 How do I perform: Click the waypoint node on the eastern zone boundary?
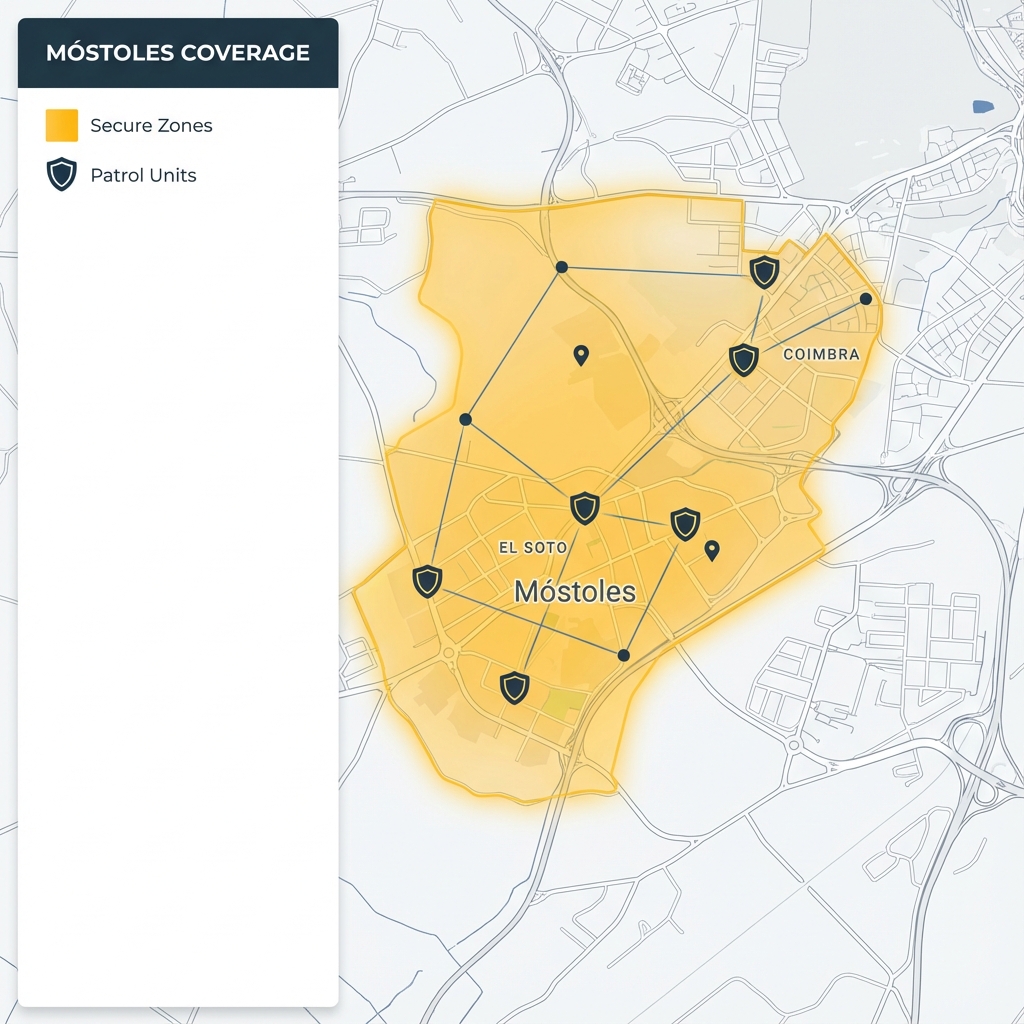[x=866, y=298]
